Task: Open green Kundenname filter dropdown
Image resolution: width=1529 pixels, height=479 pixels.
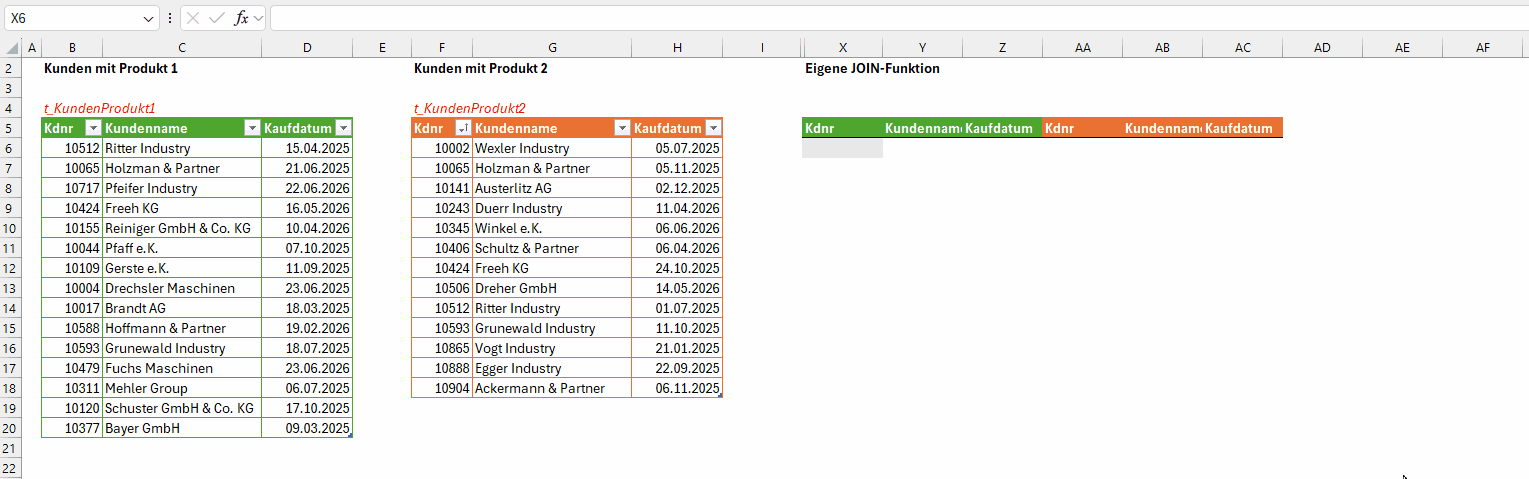Action: click(x=252, y=128)
